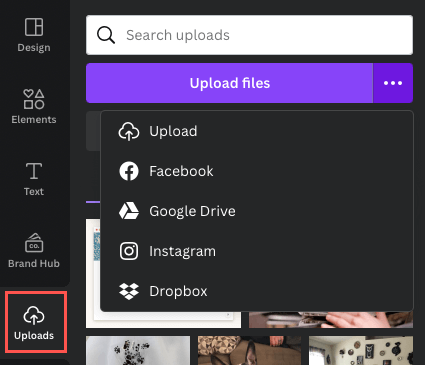Focus the Search uploads field

click(x=249, y=35)
